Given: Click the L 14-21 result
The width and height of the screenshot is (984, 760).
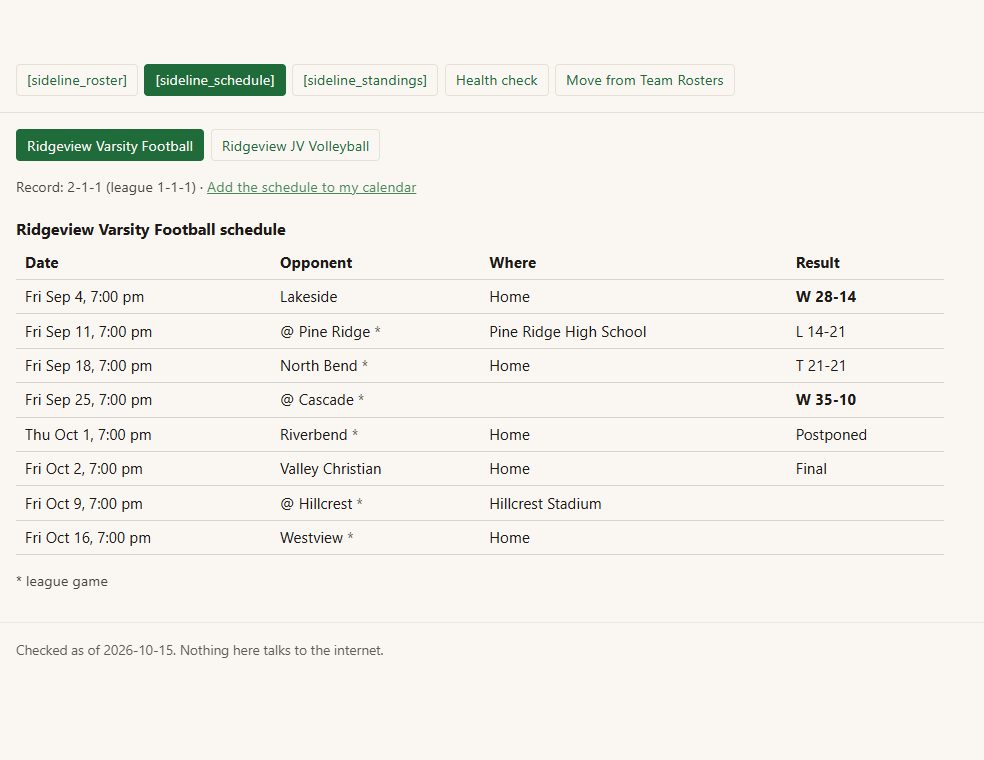Looking at the screenshot, I should pos(820,332).
